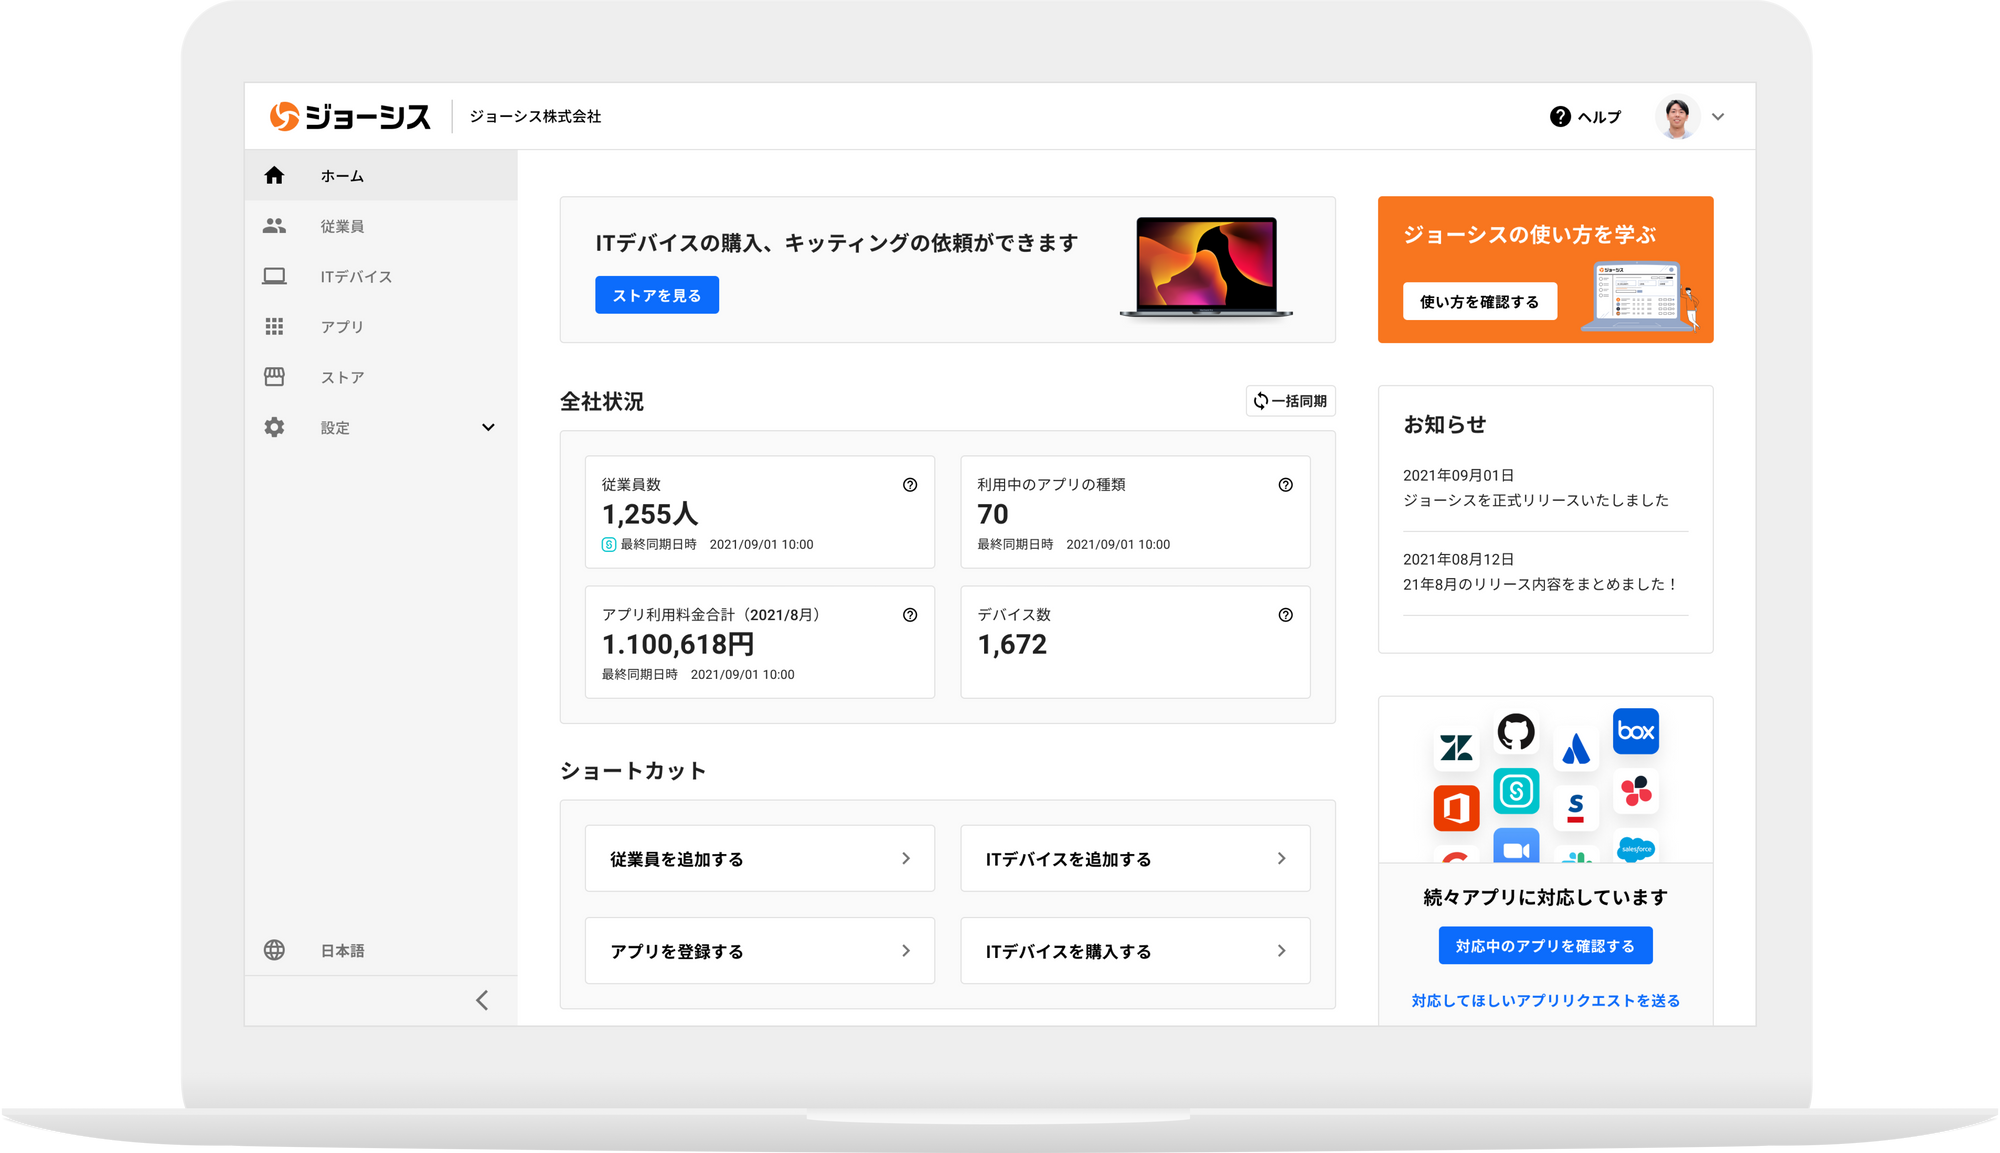Open the tooltip icon beside 従業員数
This screenshot has width=2000, height=1153.
point(910,486)
